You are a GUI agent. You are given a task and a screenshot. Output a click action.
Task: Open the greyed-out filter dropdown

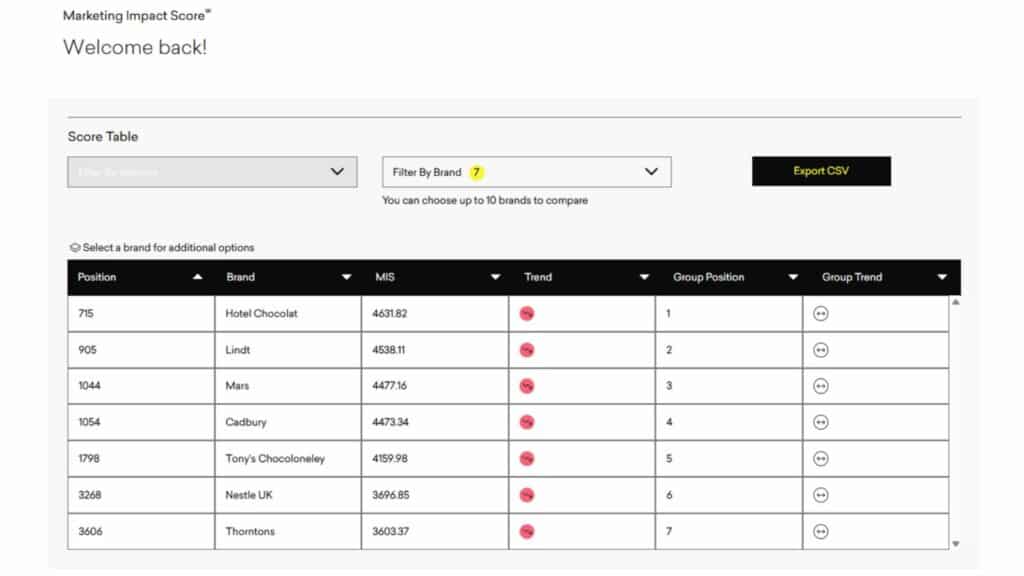click(212, 172)
